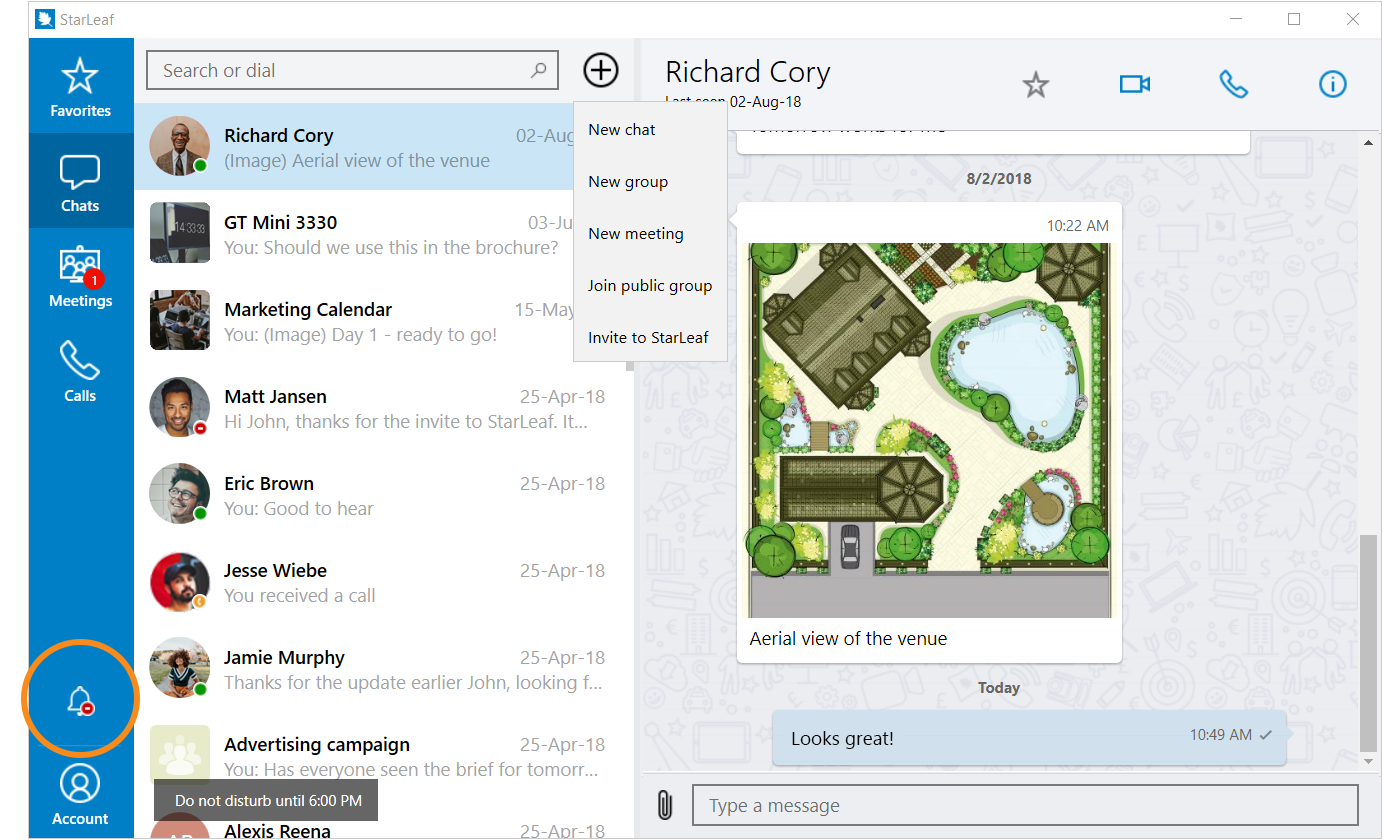Image resolution: width=1383 pixels, height=840 pixels.
Task: Click the chat pane vertical scrollbar
Action: (1368, 640)
